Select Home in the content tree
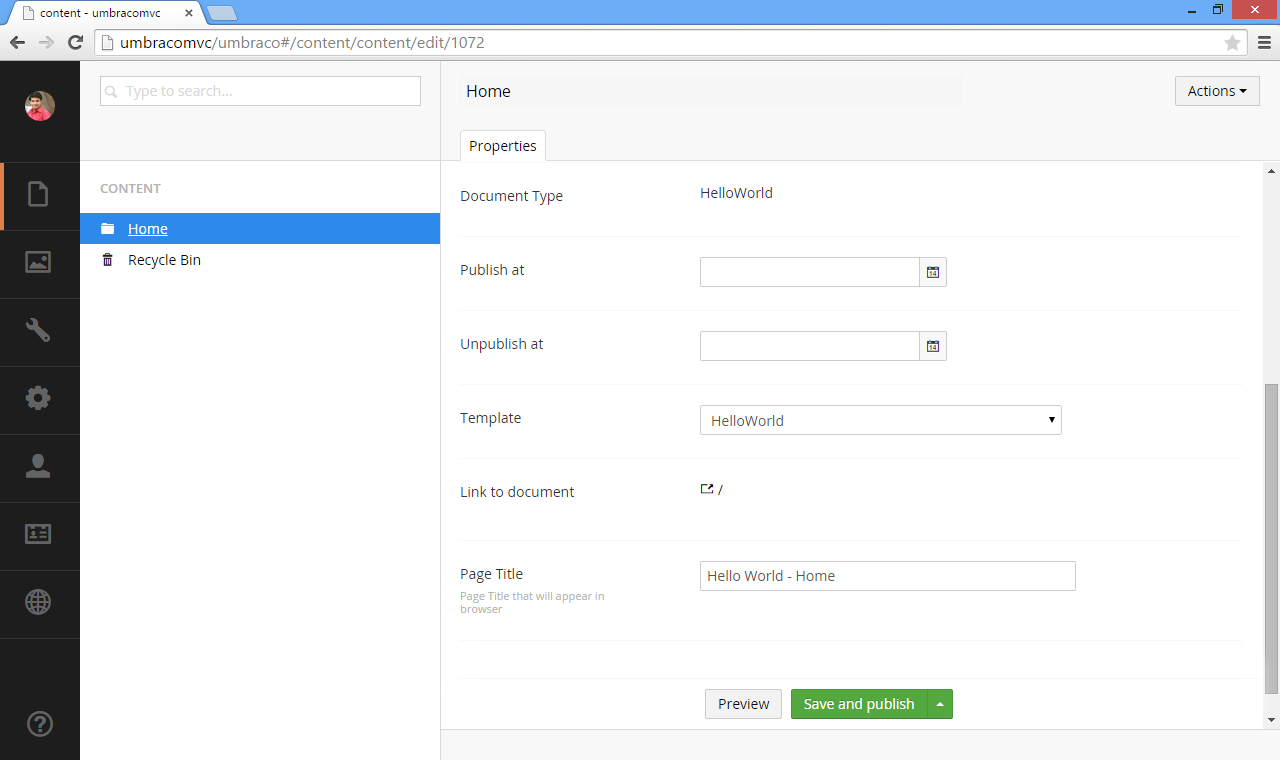 pyautogui.click(x=148, y=229)
